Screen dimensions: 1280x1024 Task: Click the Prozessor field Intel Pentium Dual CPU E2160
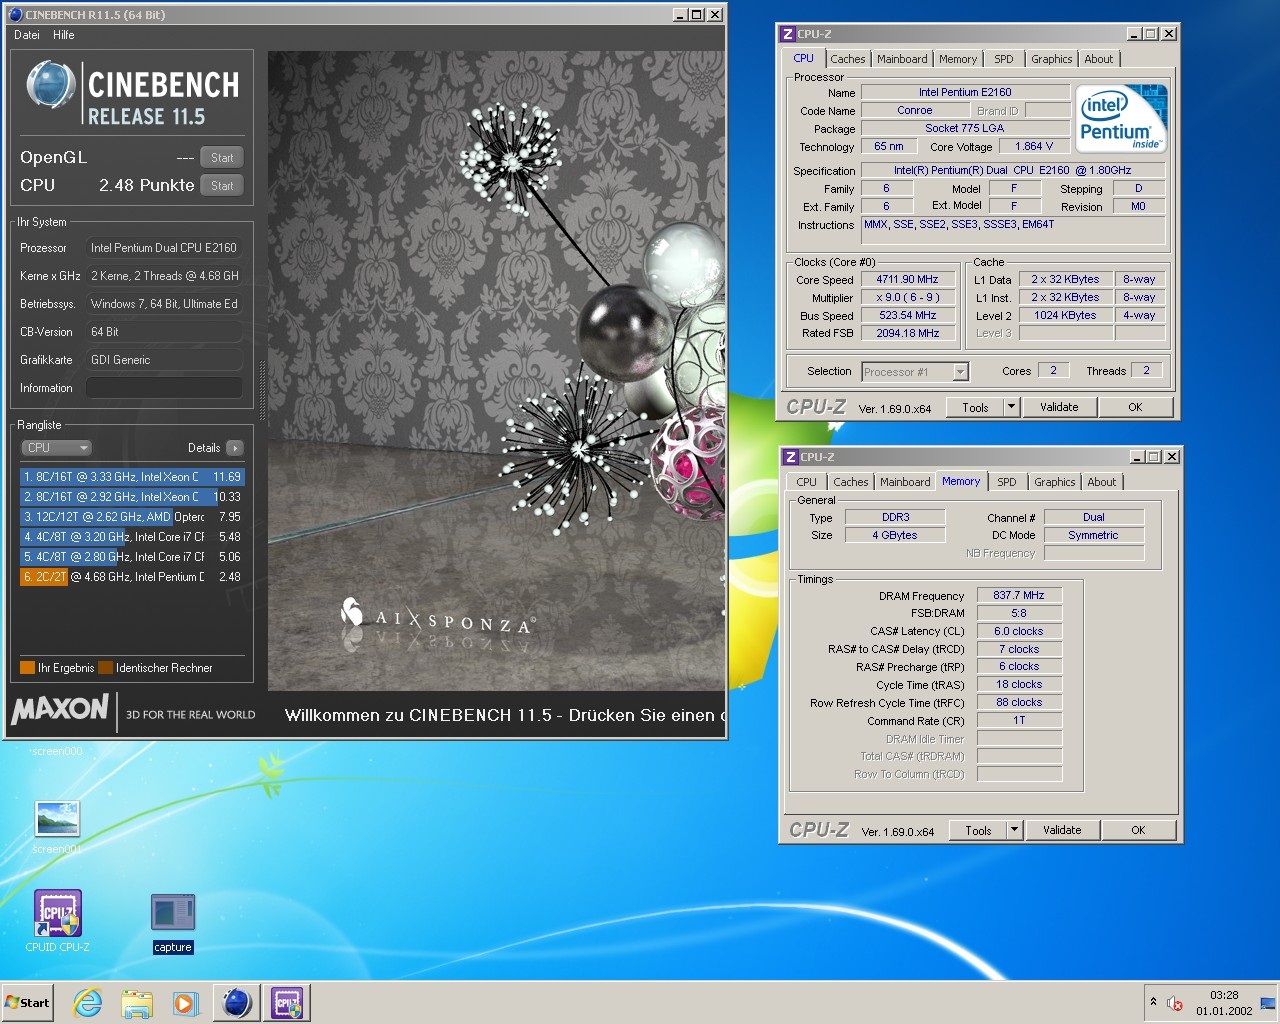click(x=164, y=248)
